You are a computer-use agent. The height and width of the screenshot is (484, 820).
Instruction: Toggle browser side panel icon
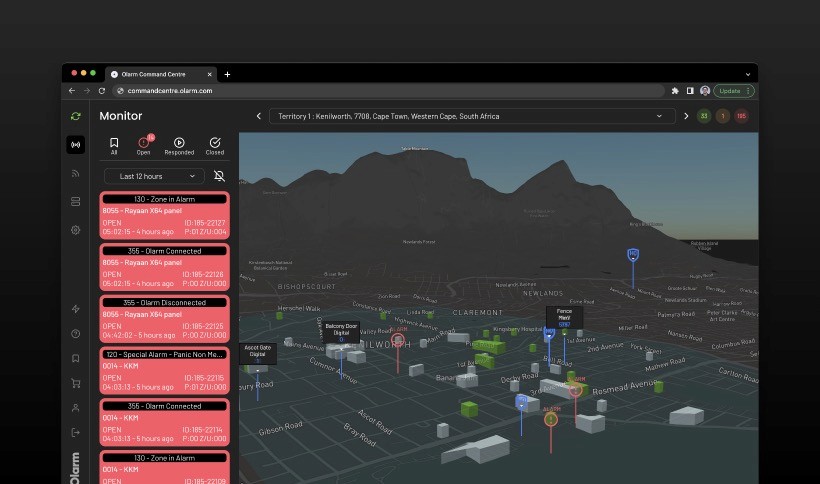point(690,91)
